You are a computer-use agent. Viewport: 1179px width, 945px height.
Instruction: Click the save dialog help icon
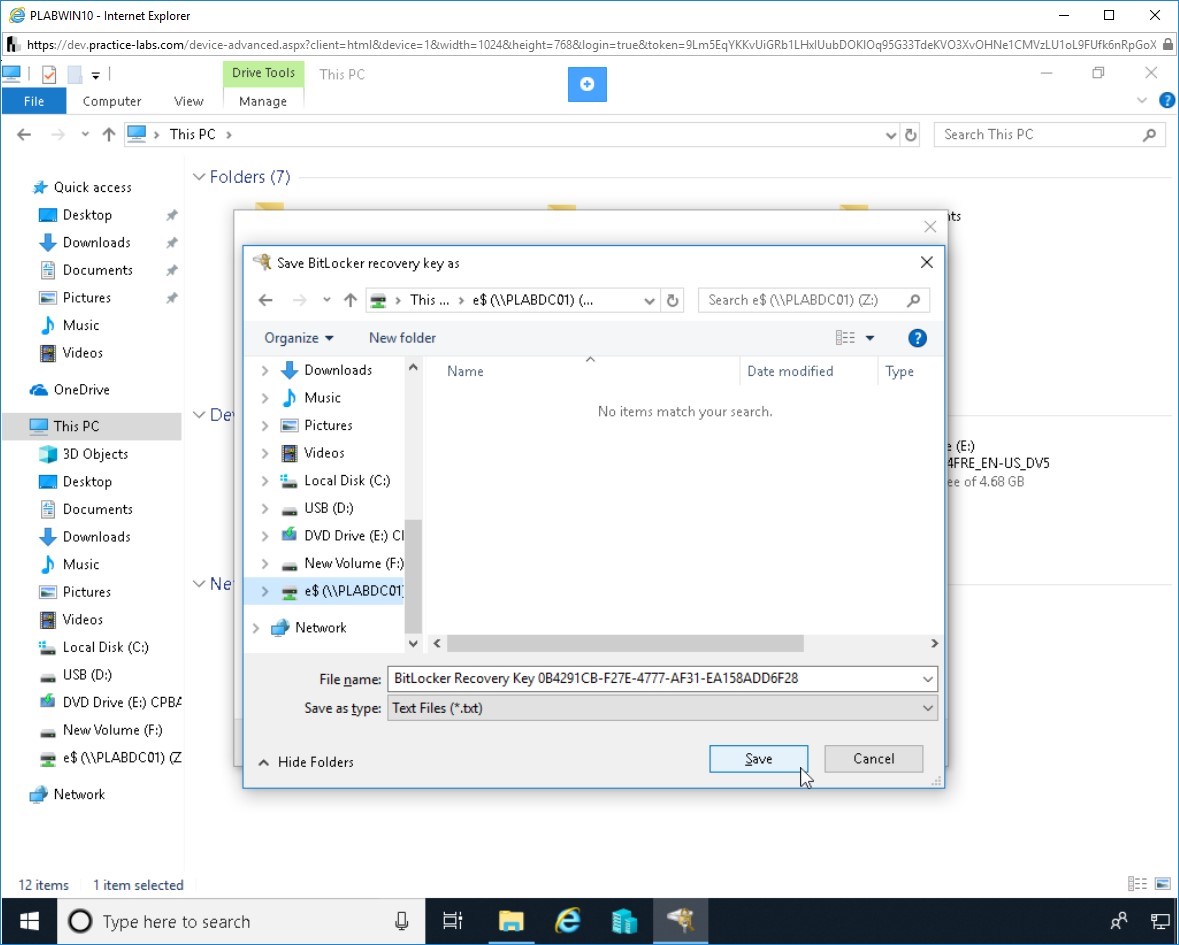[917, 338]
